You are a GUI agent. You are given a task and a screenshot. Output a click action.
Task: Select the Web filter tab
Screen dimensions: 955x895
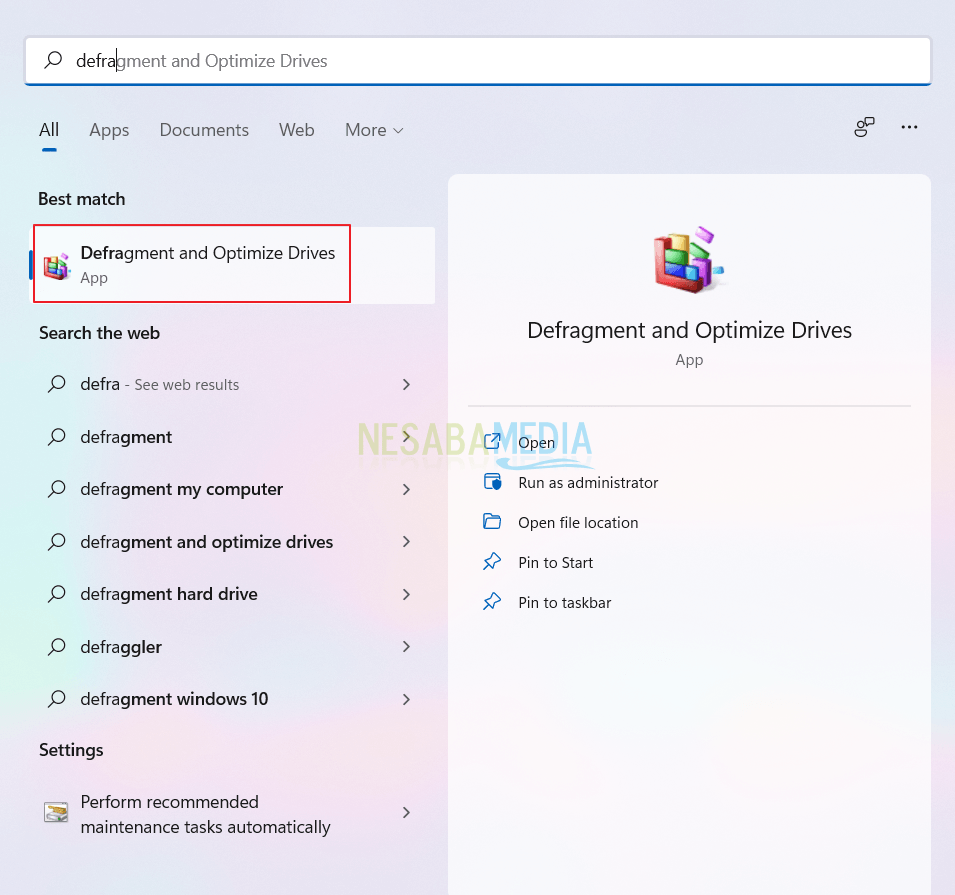(296, 130)
